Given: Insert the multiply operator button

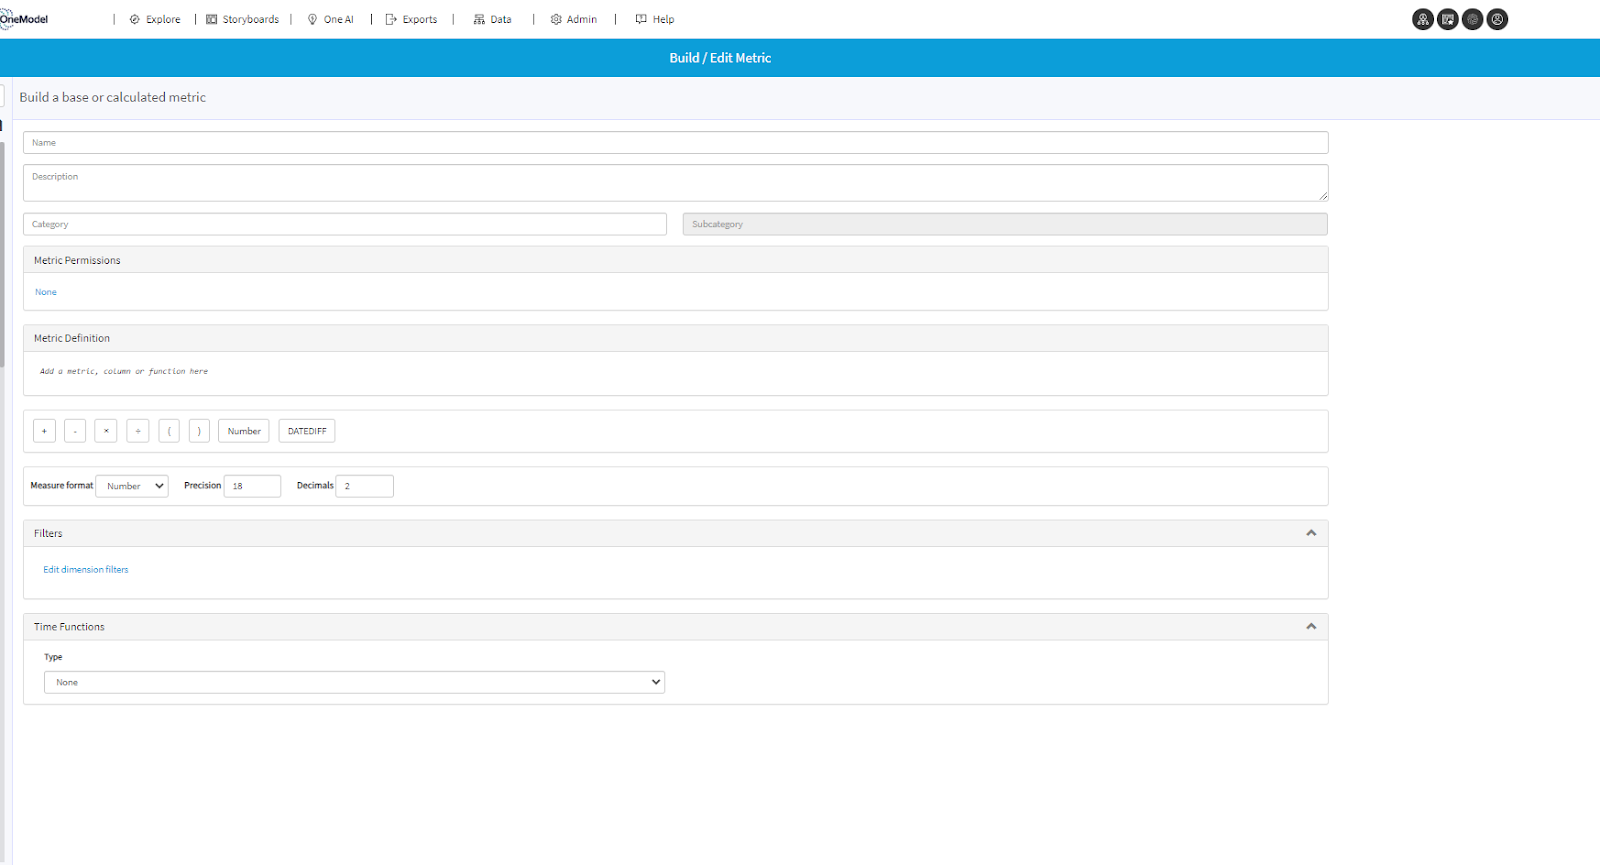Looking at the screenshot, I should coord(106,431).
